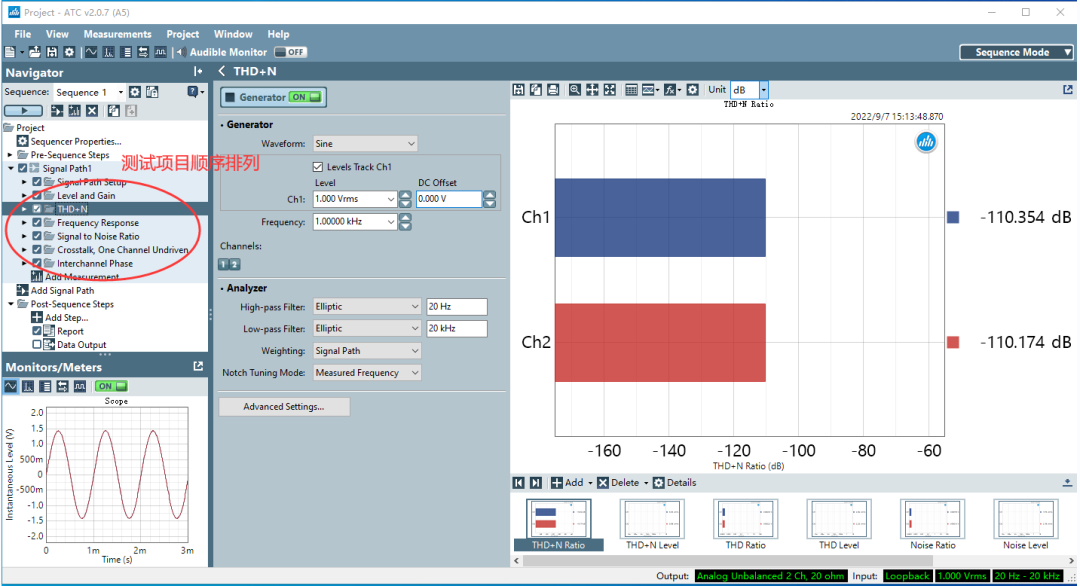This screenshot has height=586, width=1080.
Task: Open the File menu
Action: [23, 34]
